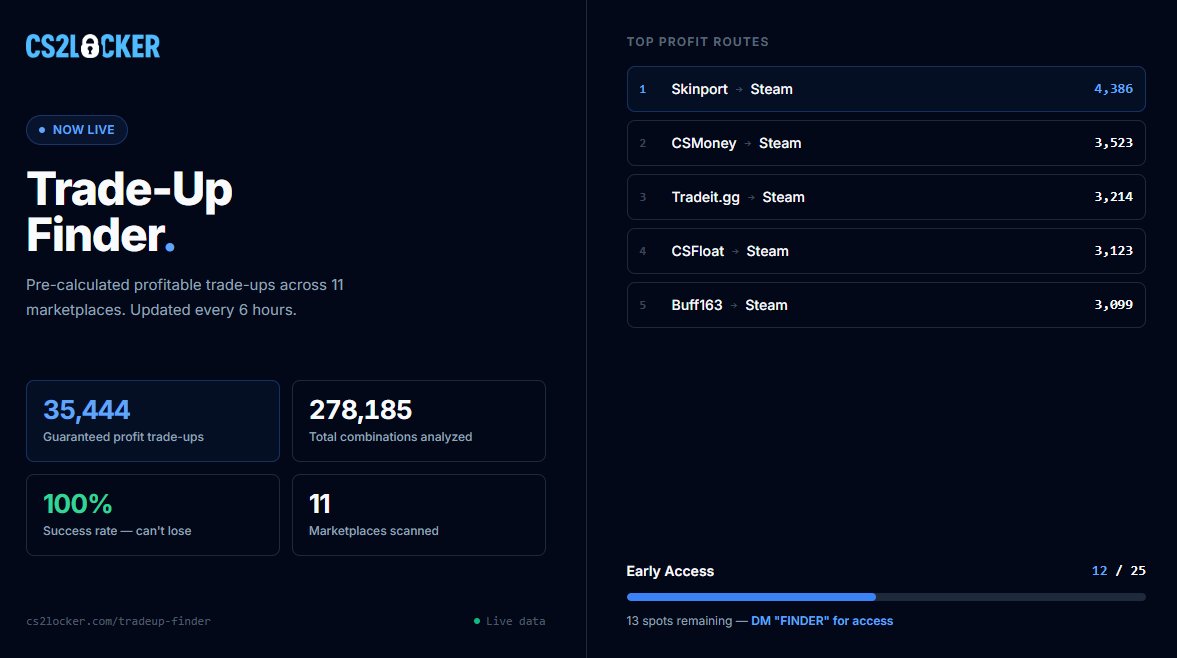Click rank number 1 in the routes list
Image resolution: width=1177 pixels, height=658 pixels.
click(643, 89)
